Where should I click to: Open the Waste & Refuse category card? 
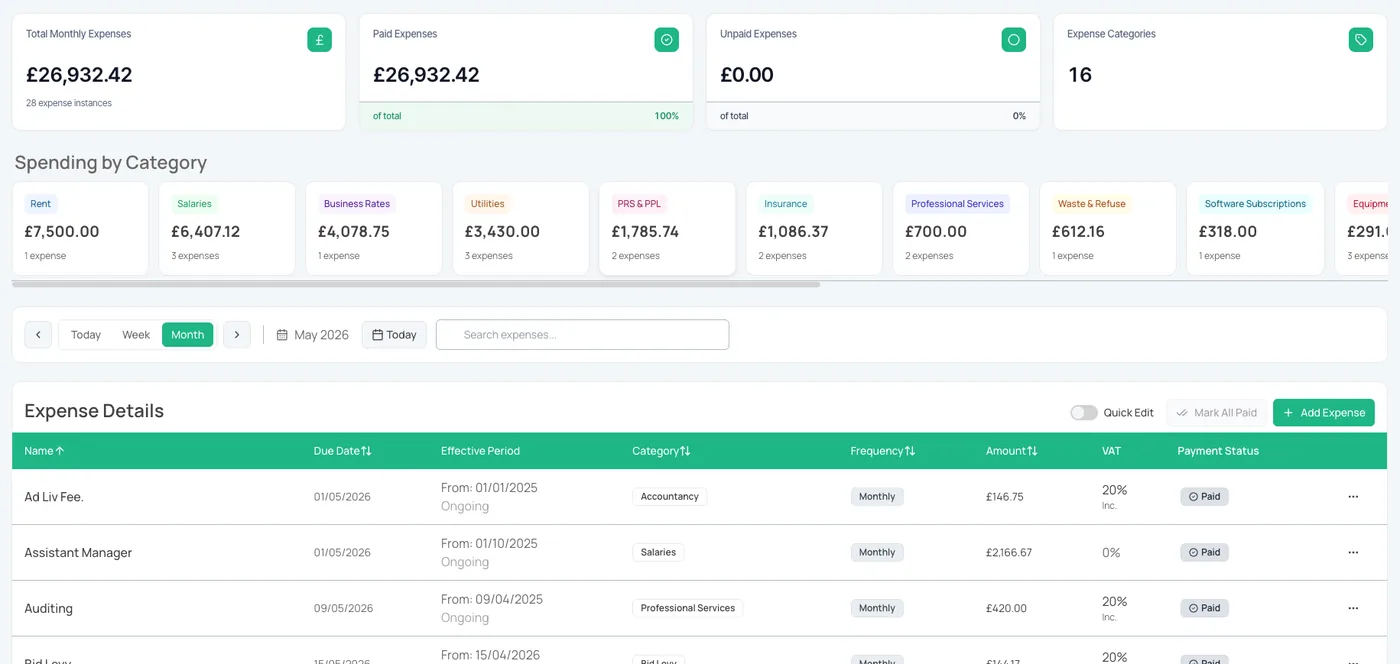[1108, 229]
